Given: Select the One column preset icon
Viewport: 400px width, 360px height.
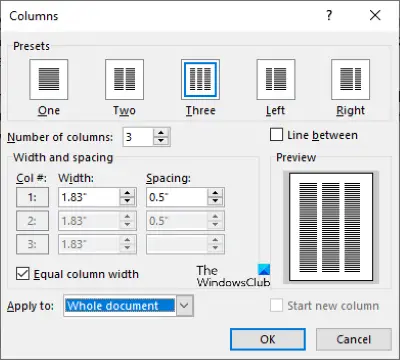Looking at the screenshot, I should click(x=49, y=79).
